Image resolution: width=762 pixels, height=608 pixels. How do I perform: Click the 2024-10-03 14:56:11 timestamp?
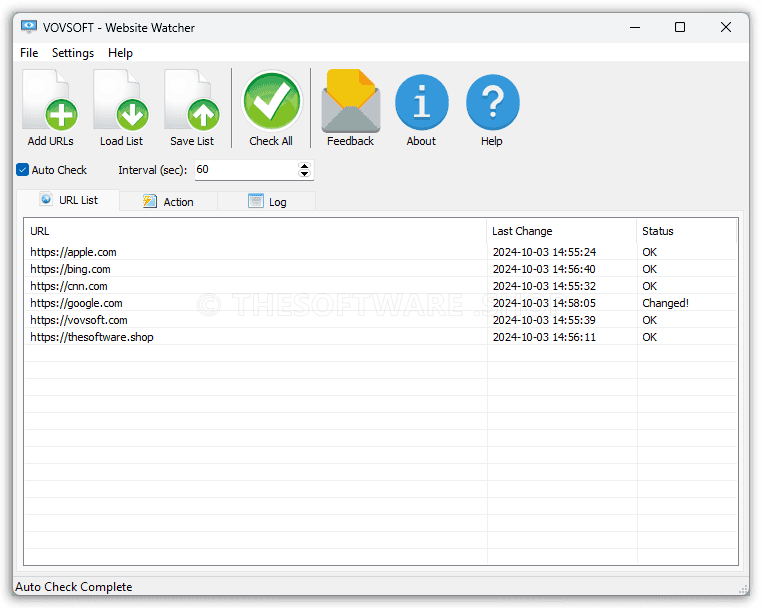pyautogui.click(x=544, y=337)
